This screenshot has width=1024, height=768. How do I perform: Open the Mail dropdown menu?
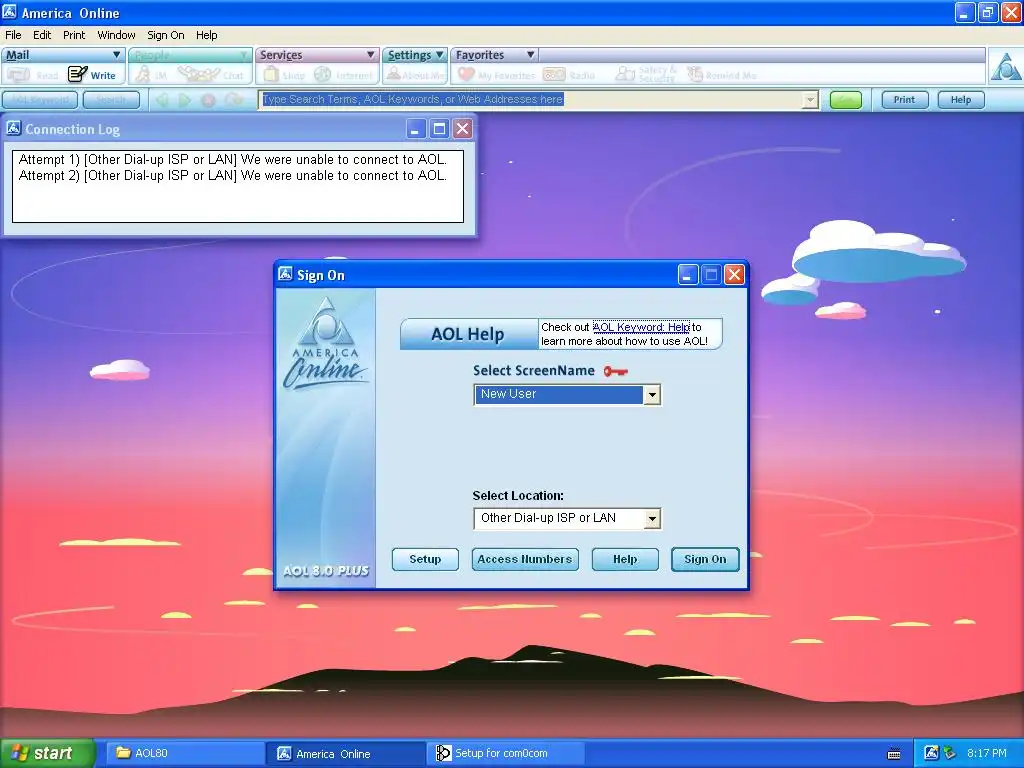(63, 55)
